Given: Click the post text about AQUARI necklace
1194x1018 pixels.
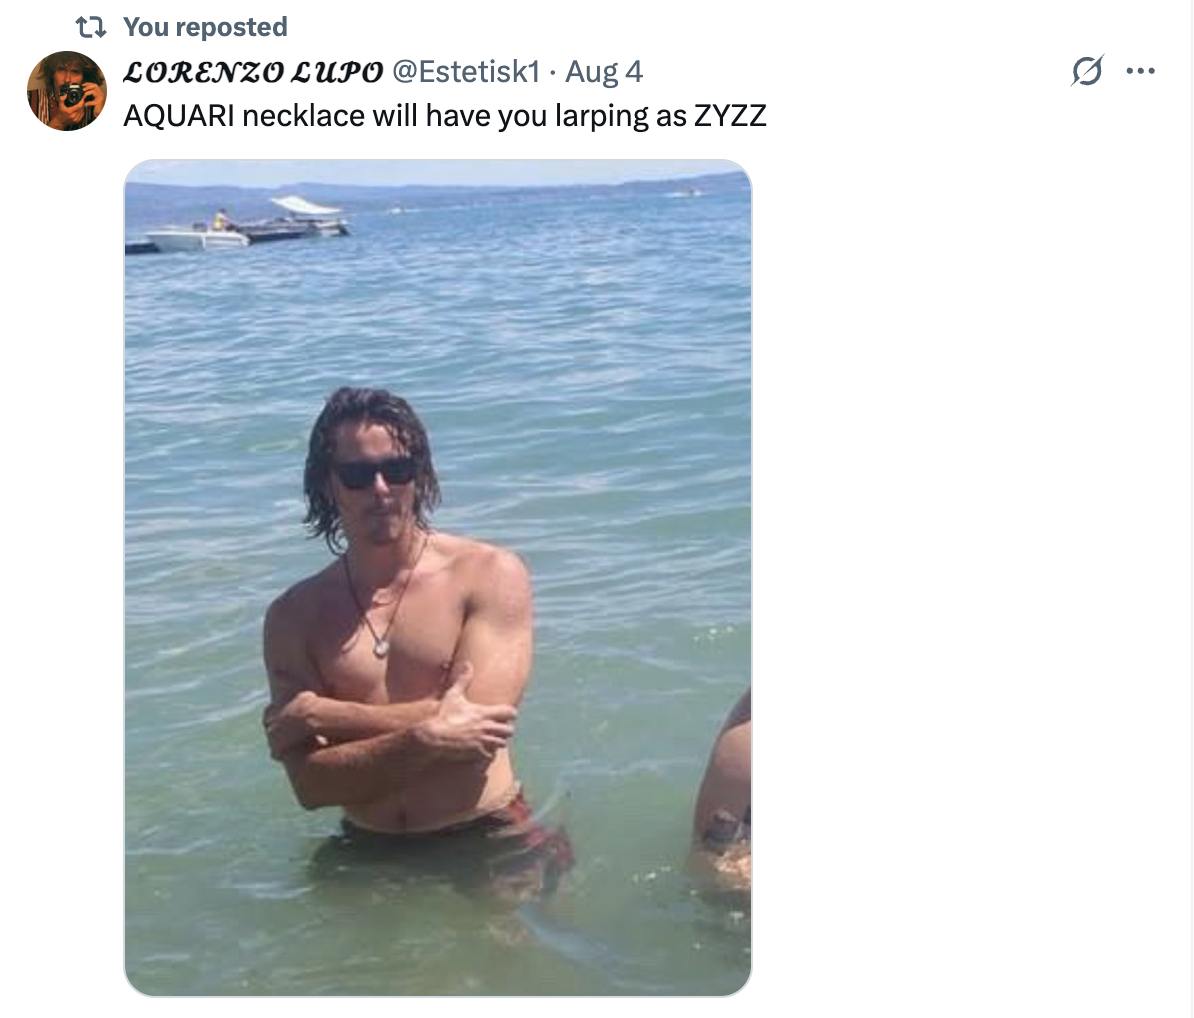Looking at the screenshot, I should click(445, 116).
